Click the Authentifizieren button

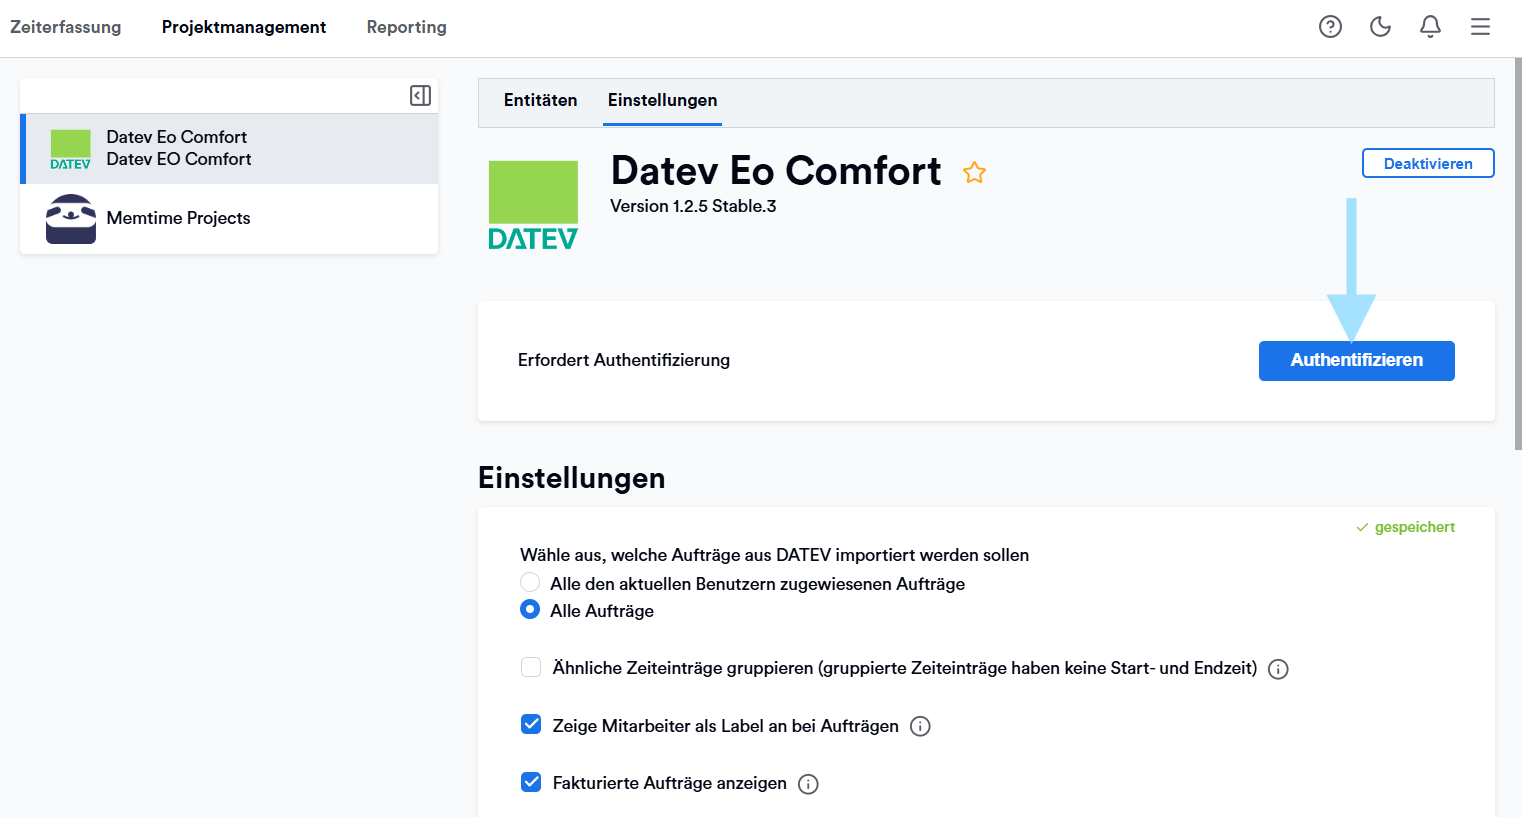pos(1356,360)
